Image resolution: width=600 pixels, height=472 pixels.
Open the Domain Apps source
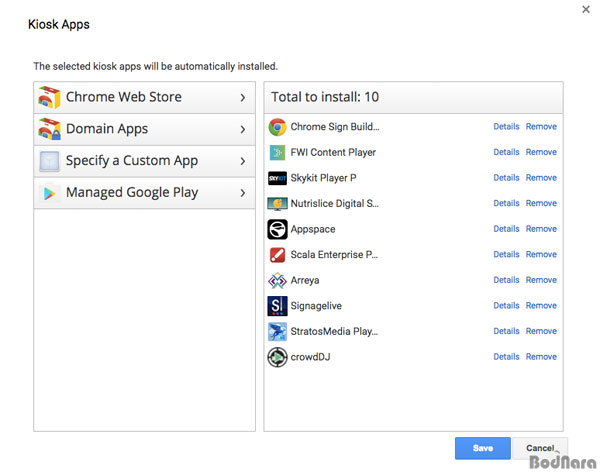pyautogui.click(x=144, y=129)
